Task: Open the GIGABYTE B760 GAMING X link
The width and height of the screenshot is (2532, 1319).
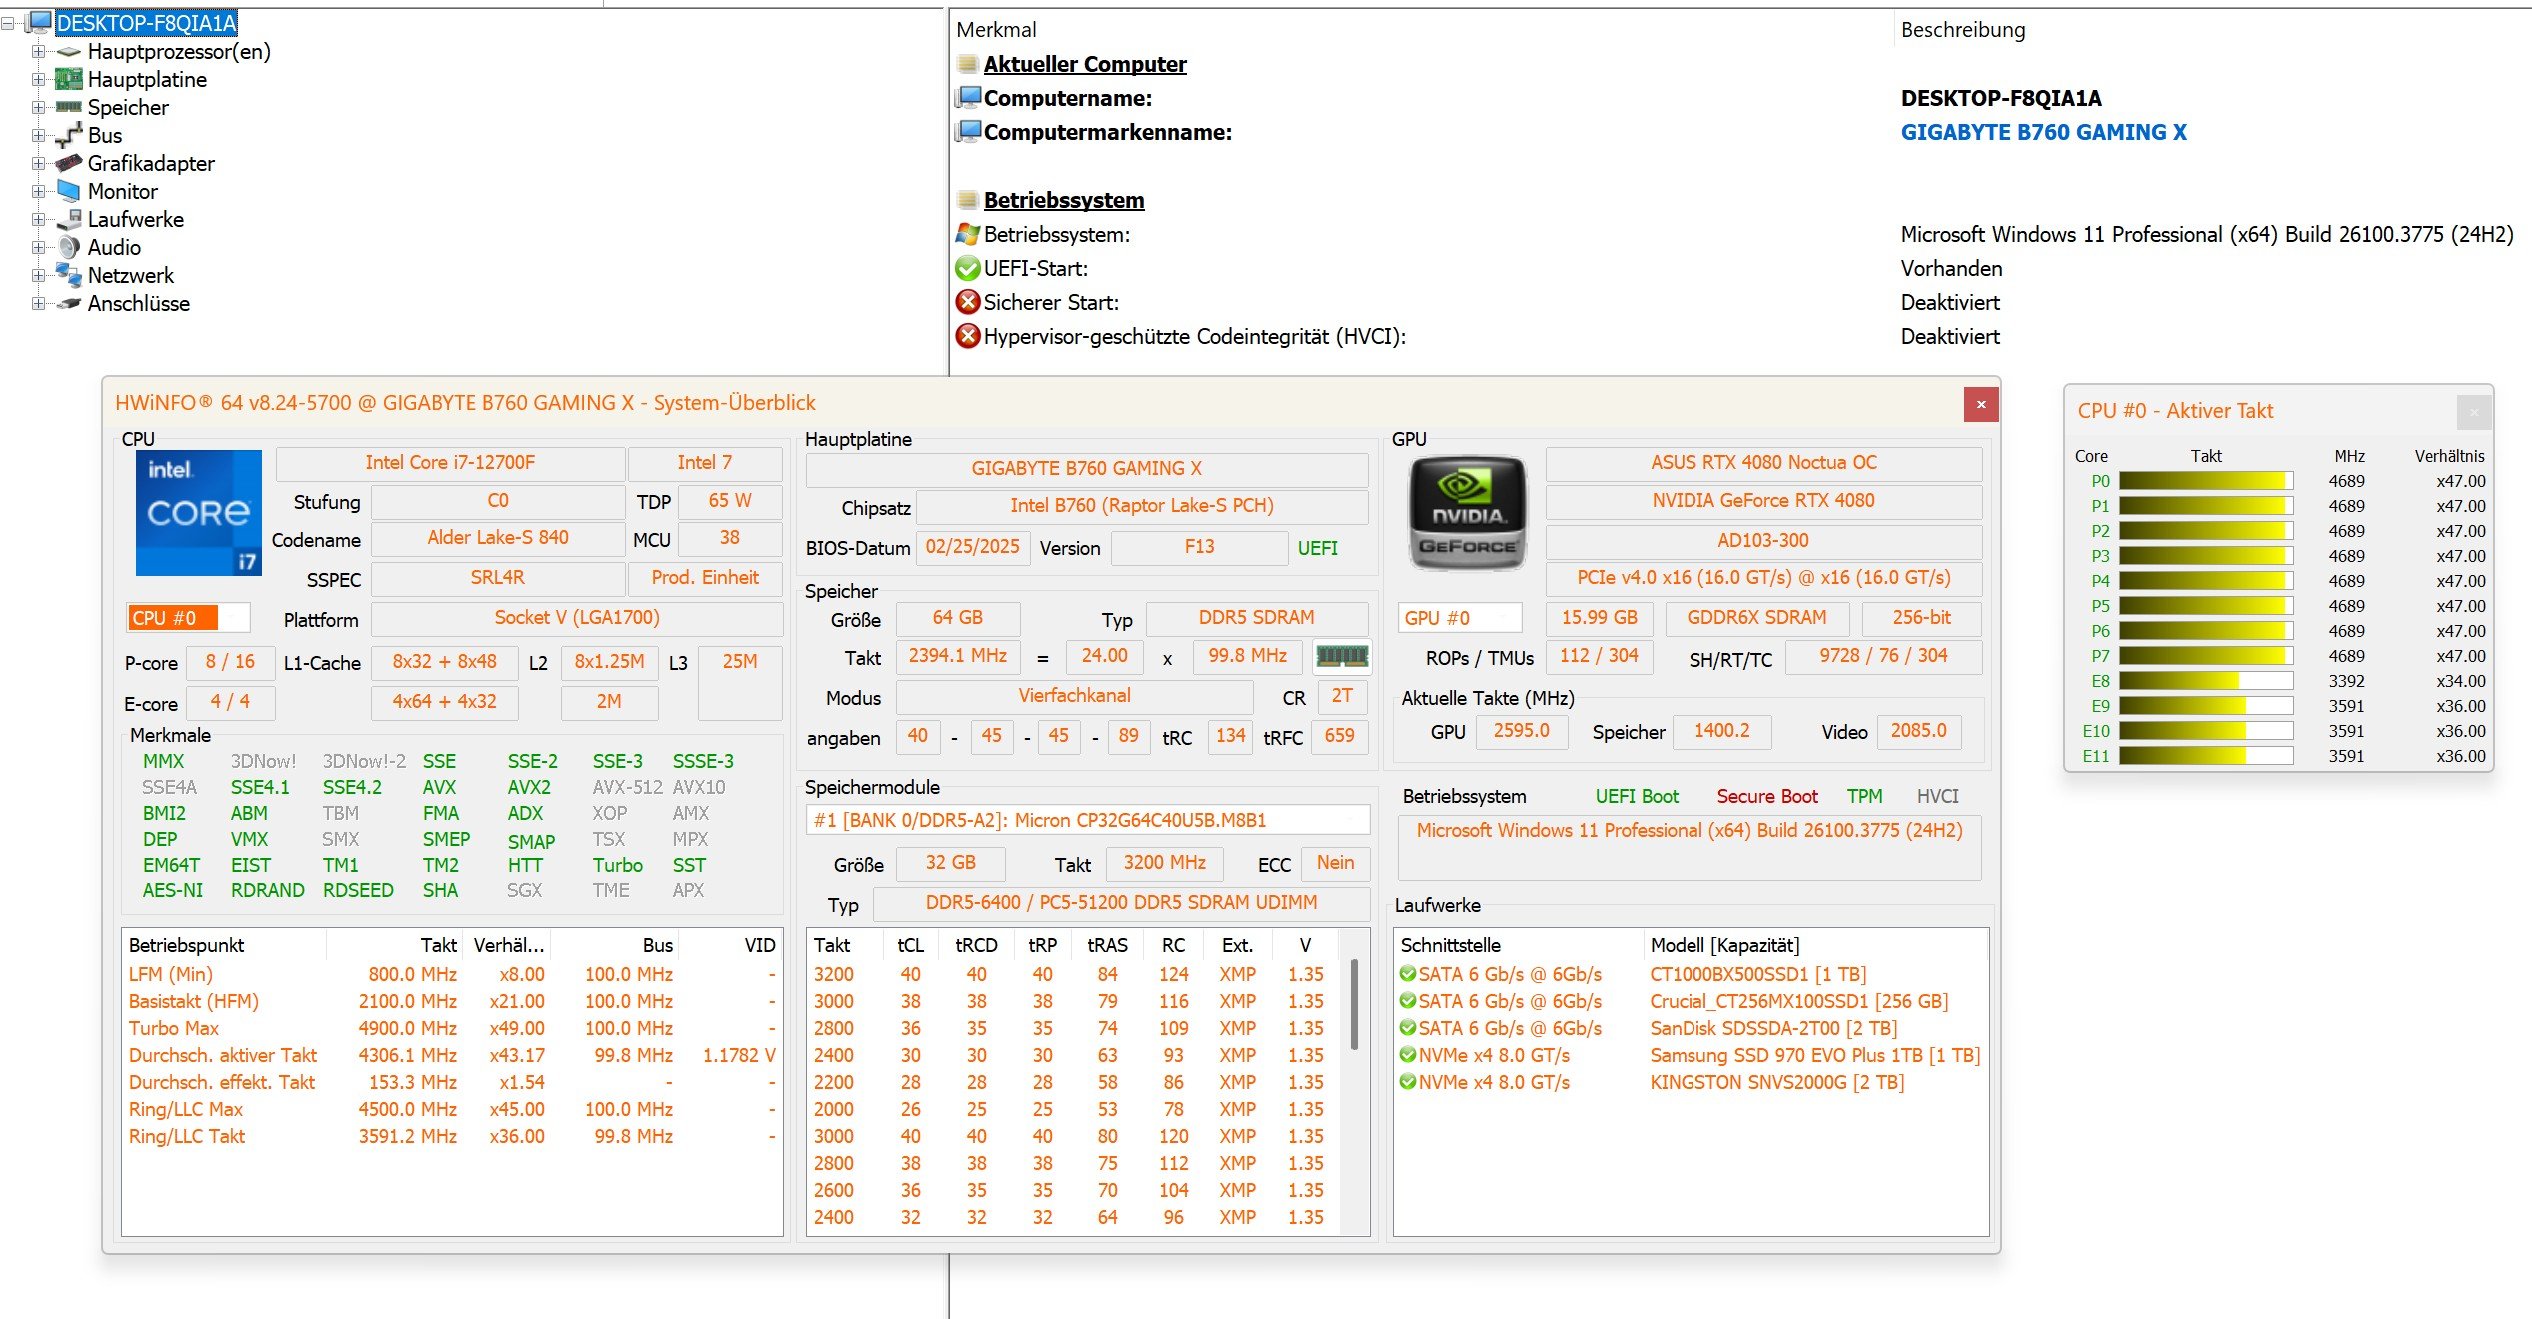Action: coord(2043,132)
